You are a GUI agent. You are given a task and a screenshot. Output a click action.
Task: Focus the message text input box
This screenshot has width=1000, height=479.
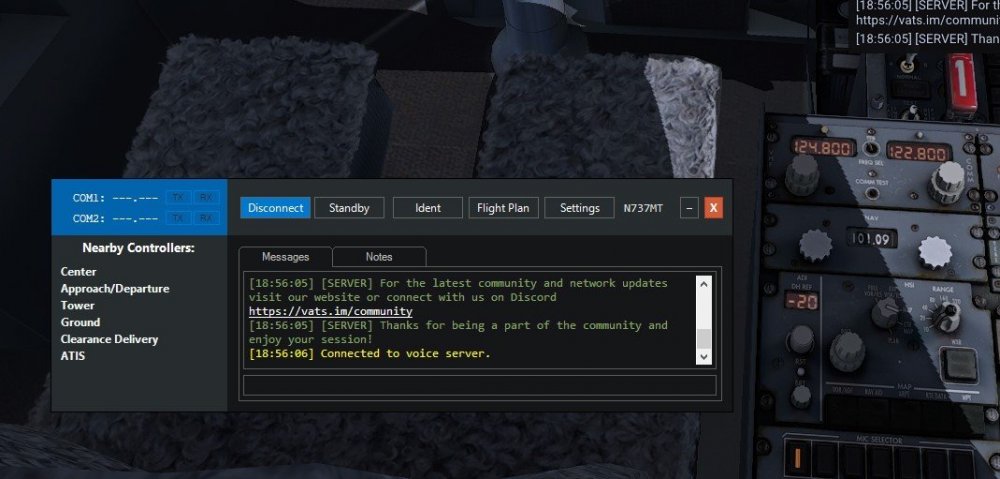click(480, 385)
